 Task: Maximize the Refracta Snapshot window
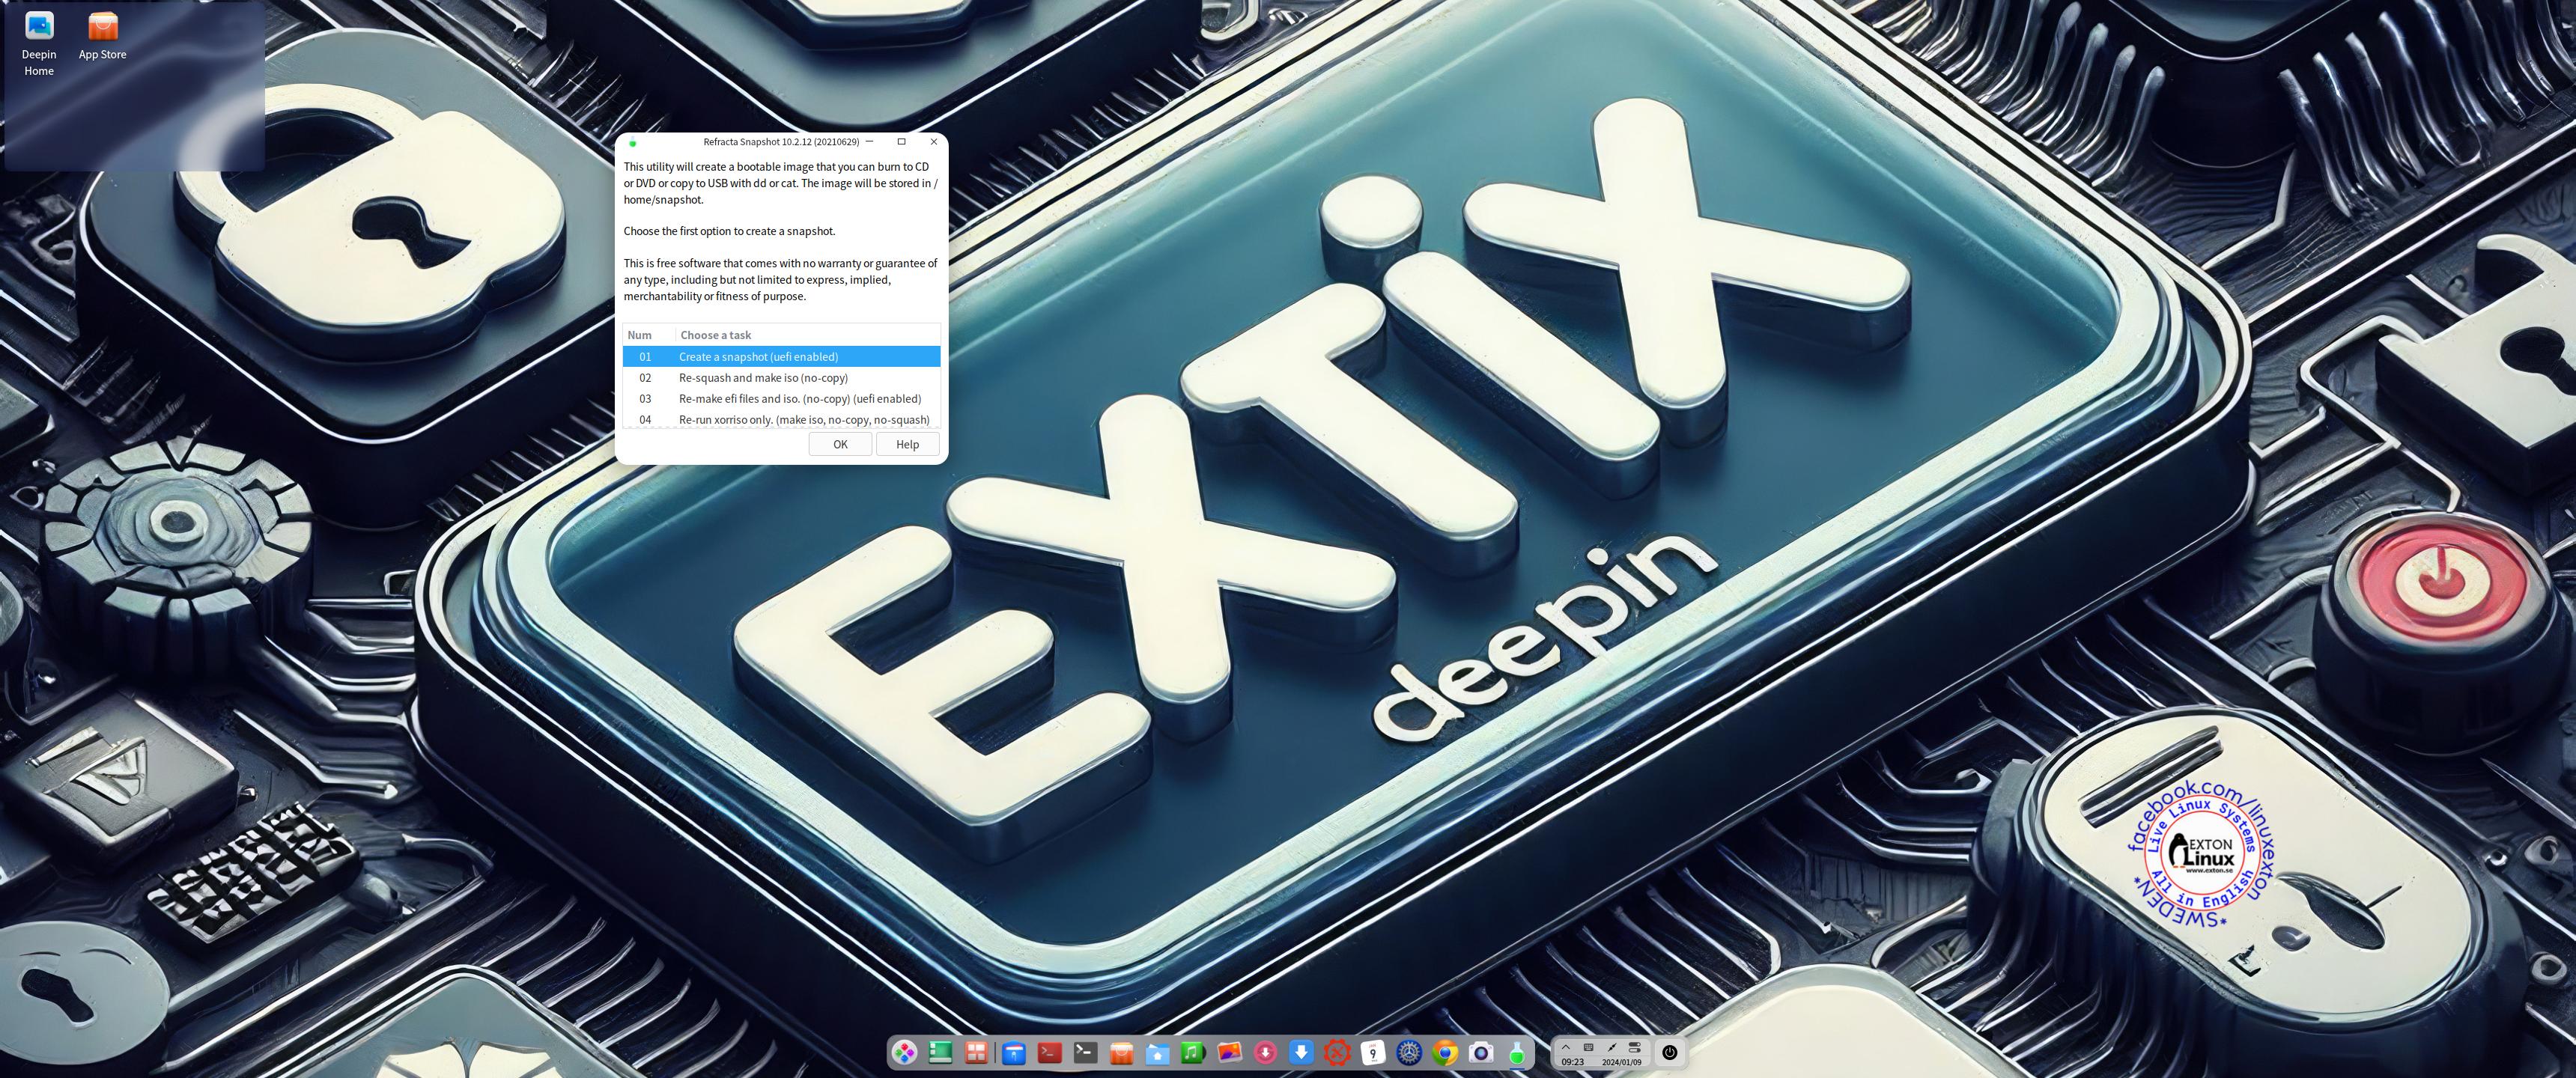(x=901, y=142)
